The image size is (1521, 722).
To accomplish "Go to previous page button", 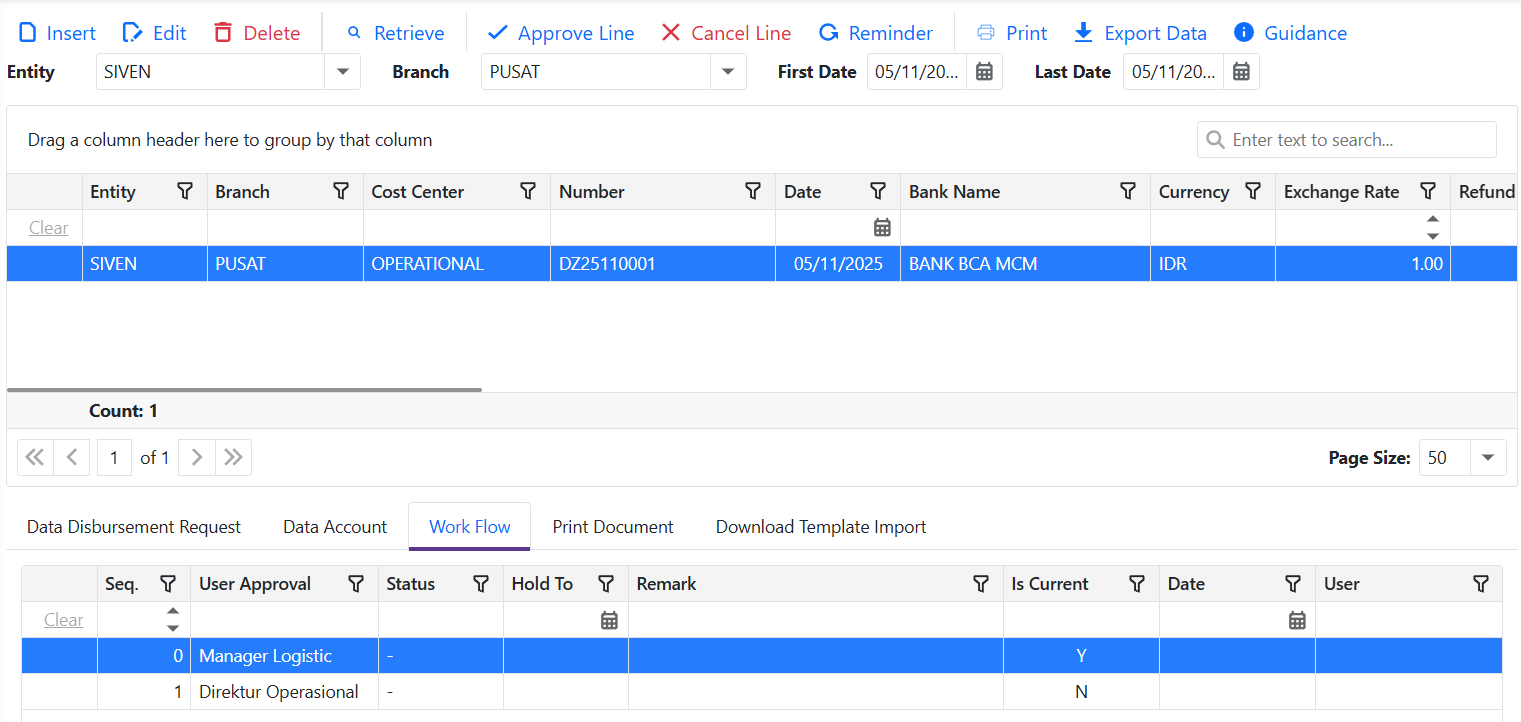I will click(72, 457).
